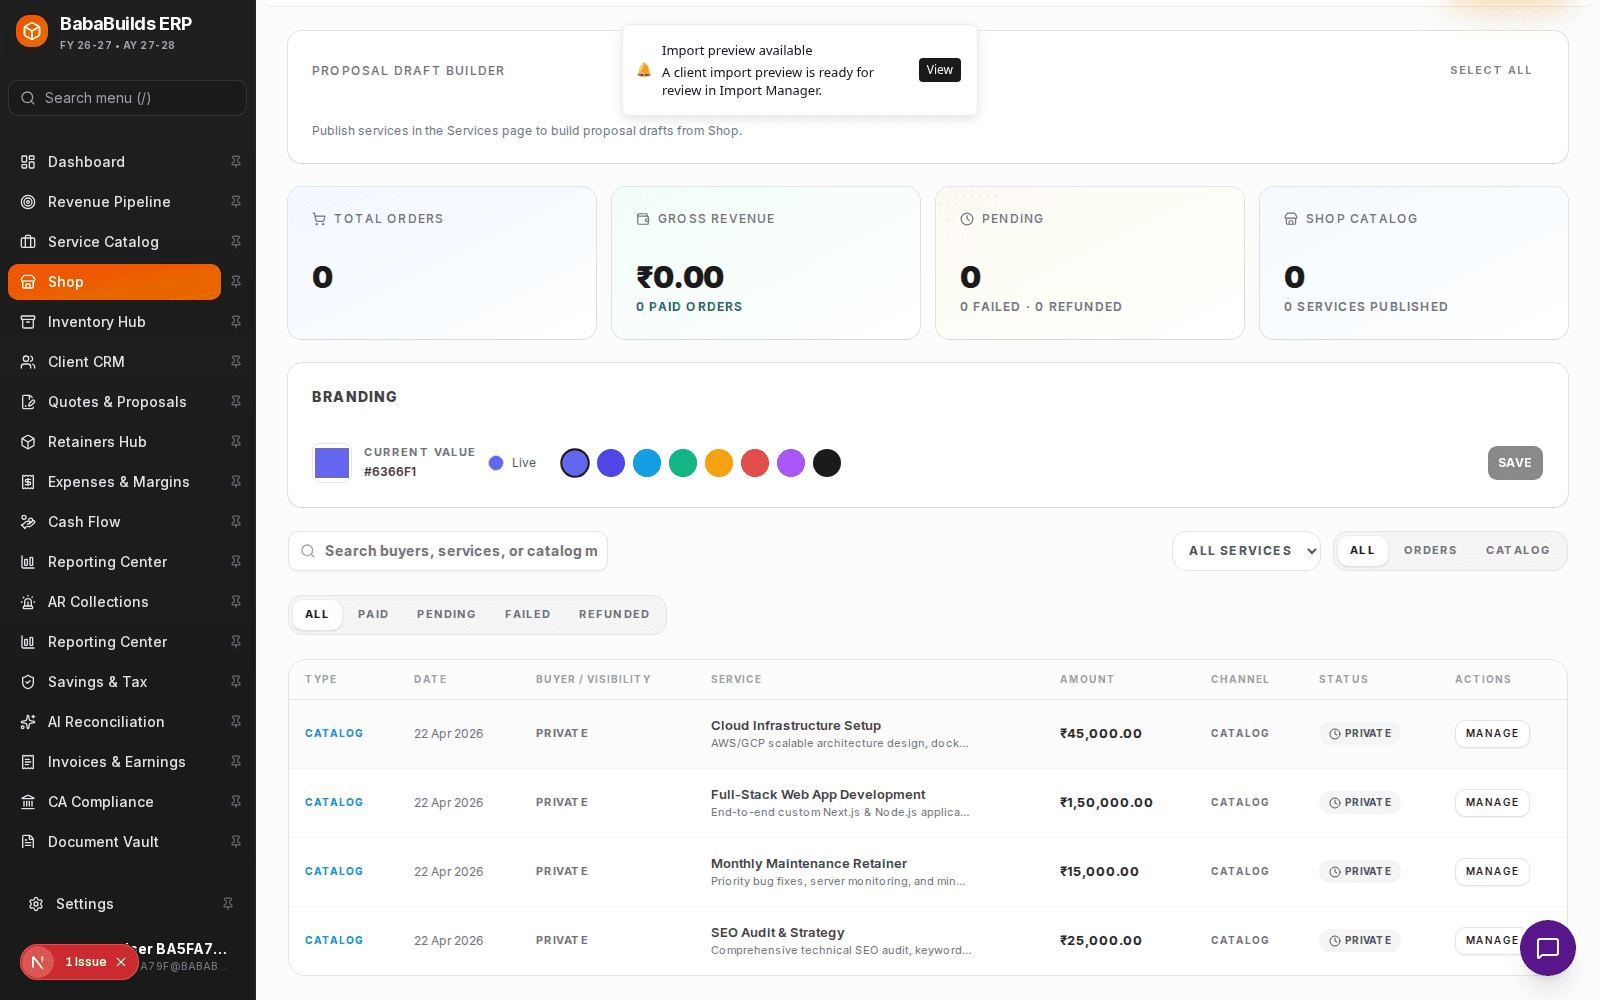Click the Expenses & Margins receipt icon
The width and height of the screenshot is (1600, 1000).
[x=28, y=482]
